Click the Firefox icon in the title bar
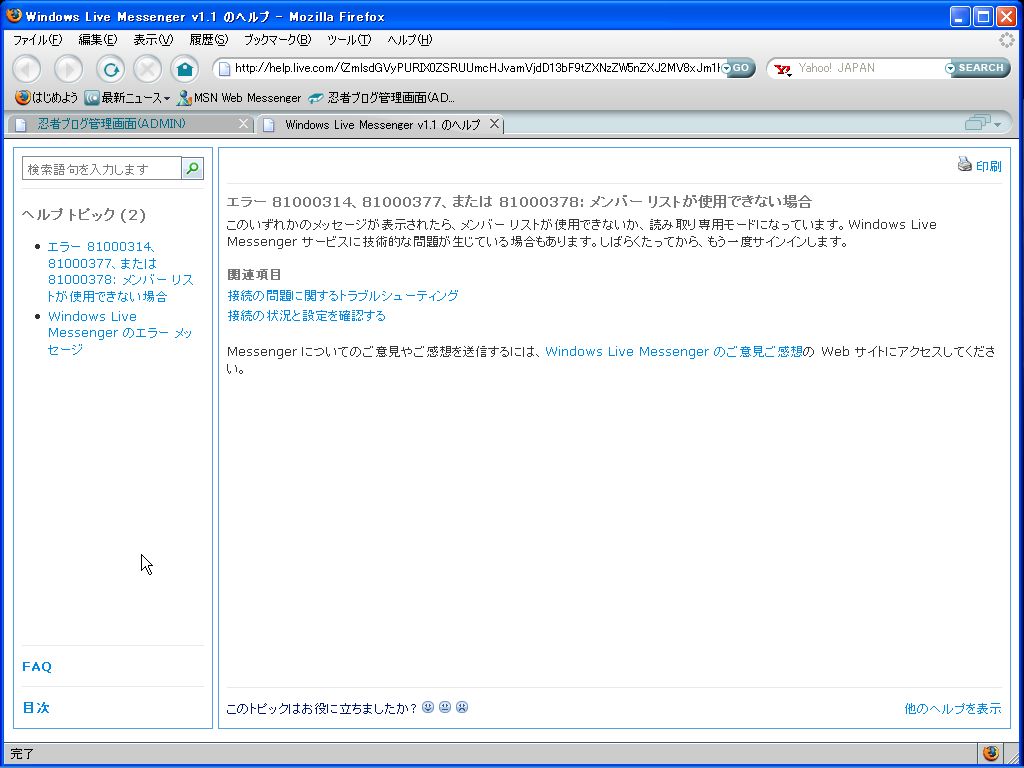1024x768 pixels. pos(14,15)
